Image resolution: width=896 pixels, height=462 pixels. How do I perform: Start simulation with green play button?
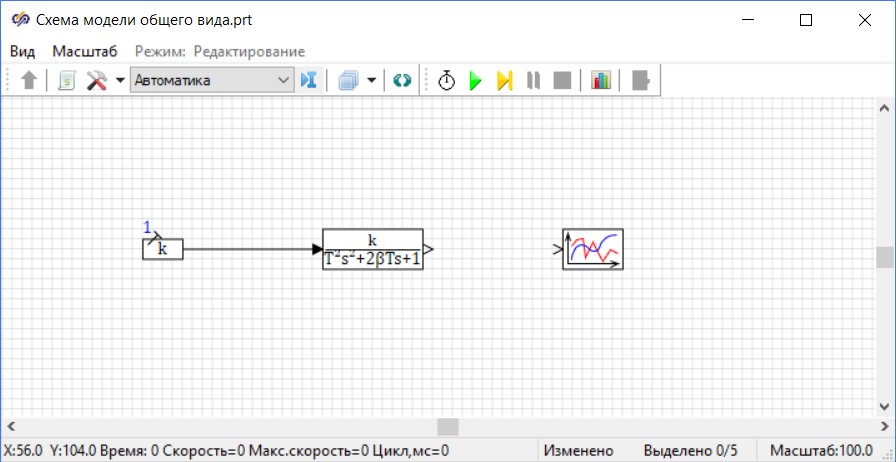(x=476, y=81)
